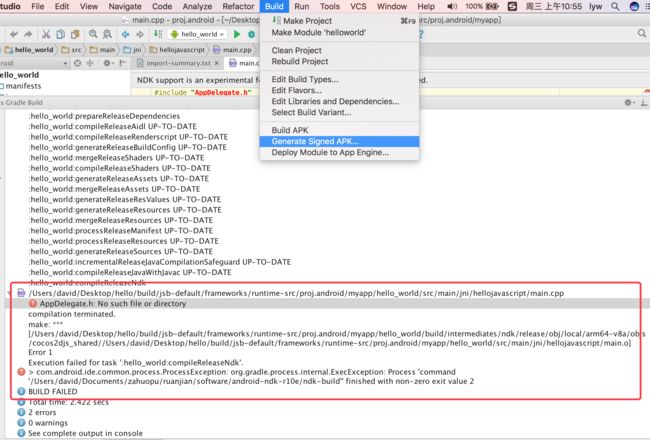This screenshot has height=440, width=650.
Task: Click the Paste clipboard icon
Action: pos(75,34)
